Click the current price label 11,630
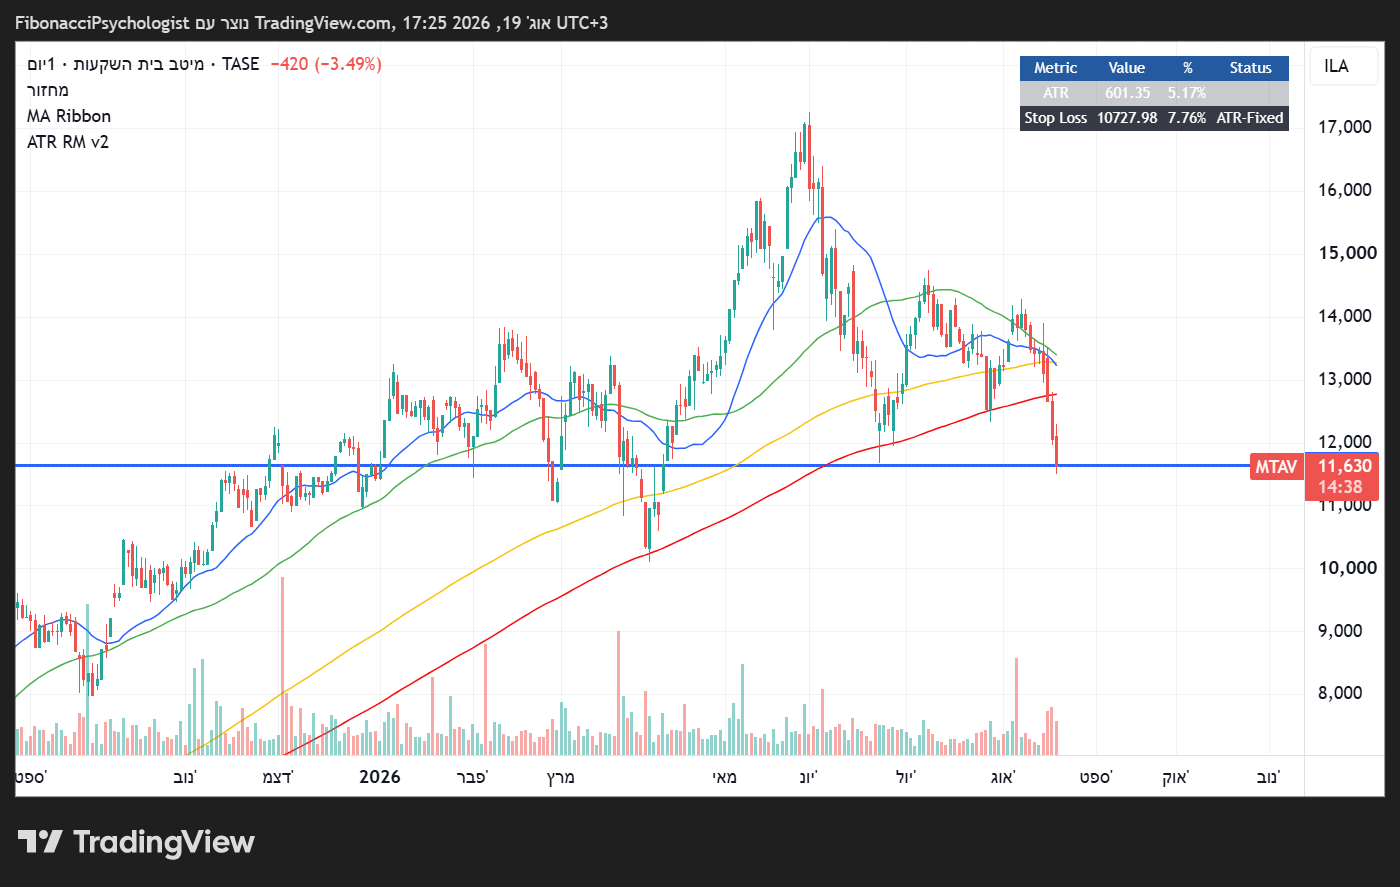Image resolution: width=1400 pixels, height=887 pixels. [1345, 466]
